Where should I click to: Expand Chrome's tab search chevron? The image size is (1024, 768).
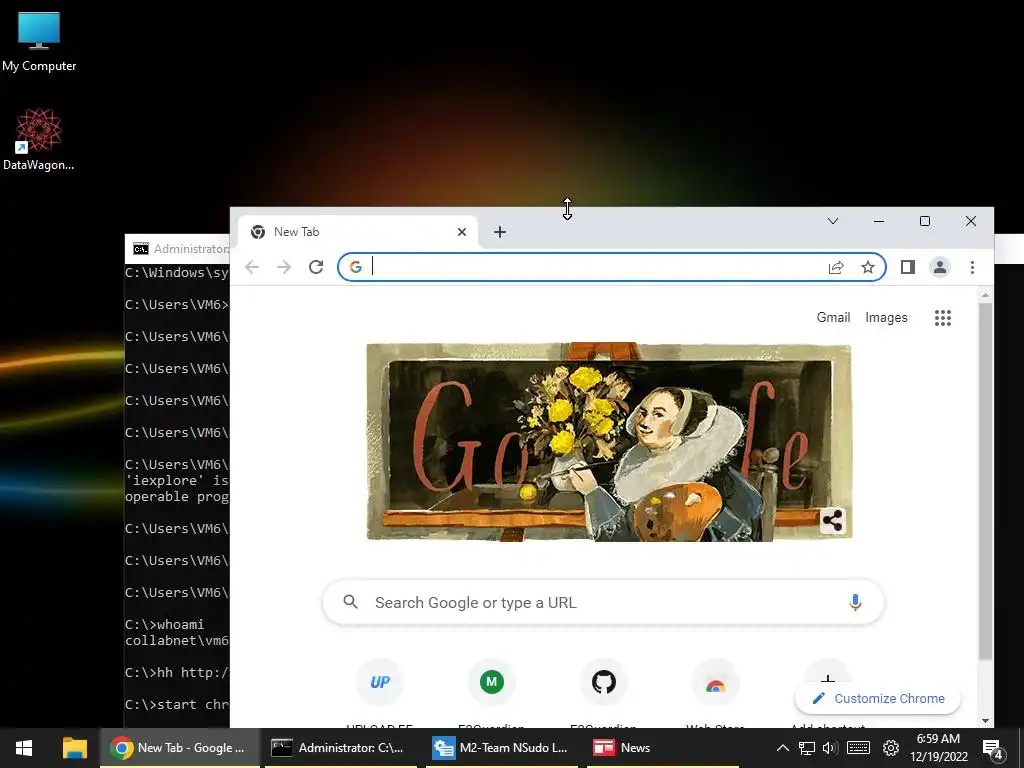(x=833, y=221)
